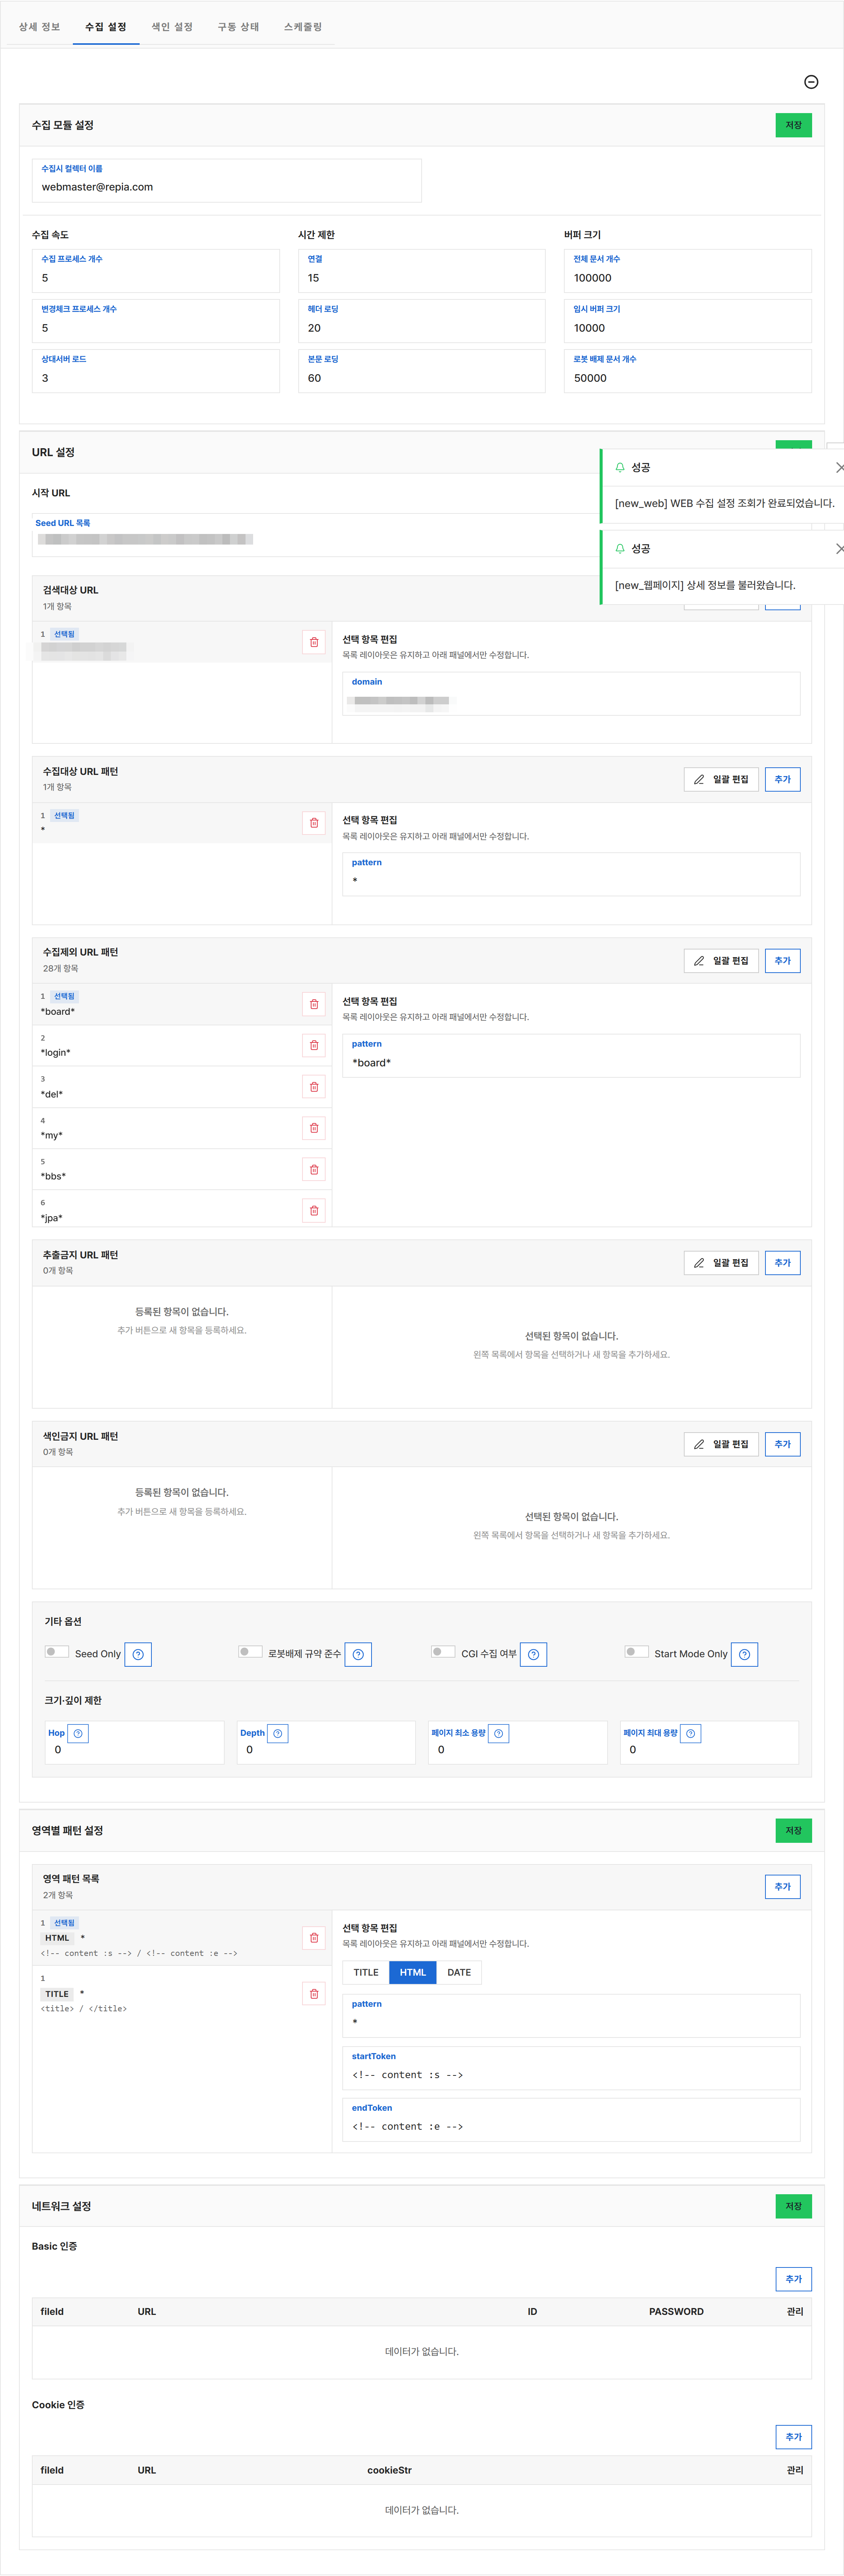Switch to 구동 상태 tab
This screenshot has height=2576, width=844.
[x=238, y=27]
